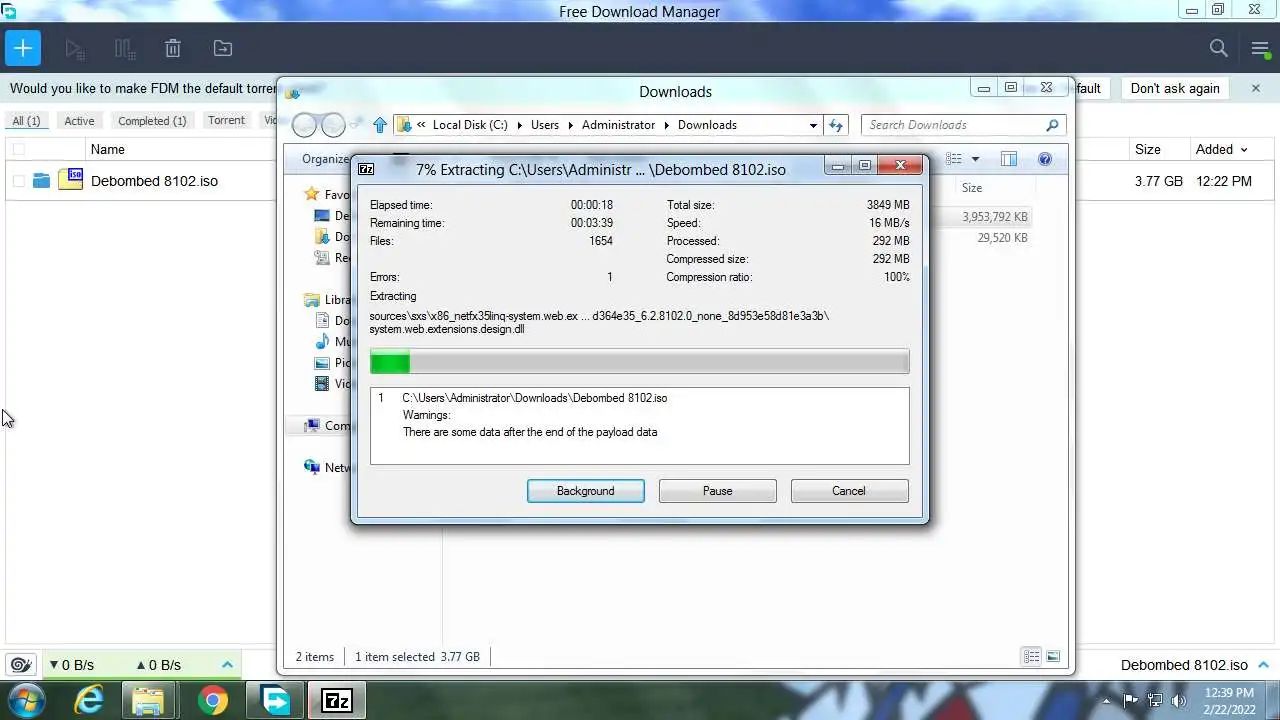
Task: Click the system tray volume icon
Action: pos(1179,700)
